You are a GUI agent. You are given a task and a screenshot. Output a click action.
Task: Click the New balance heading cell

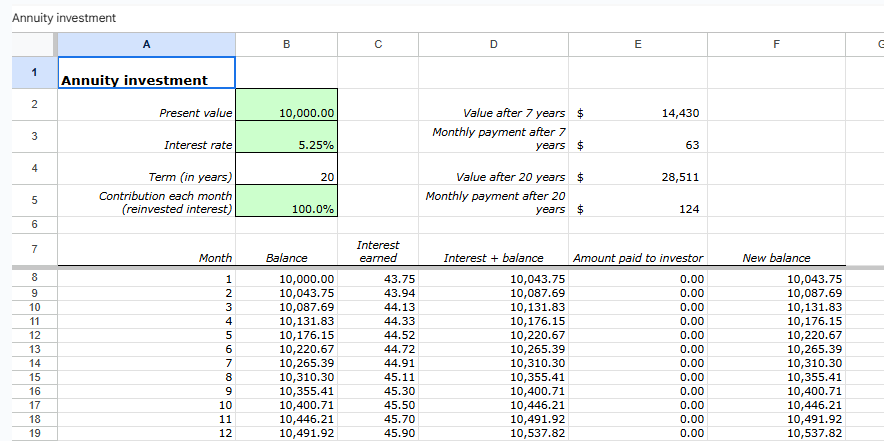776,258
